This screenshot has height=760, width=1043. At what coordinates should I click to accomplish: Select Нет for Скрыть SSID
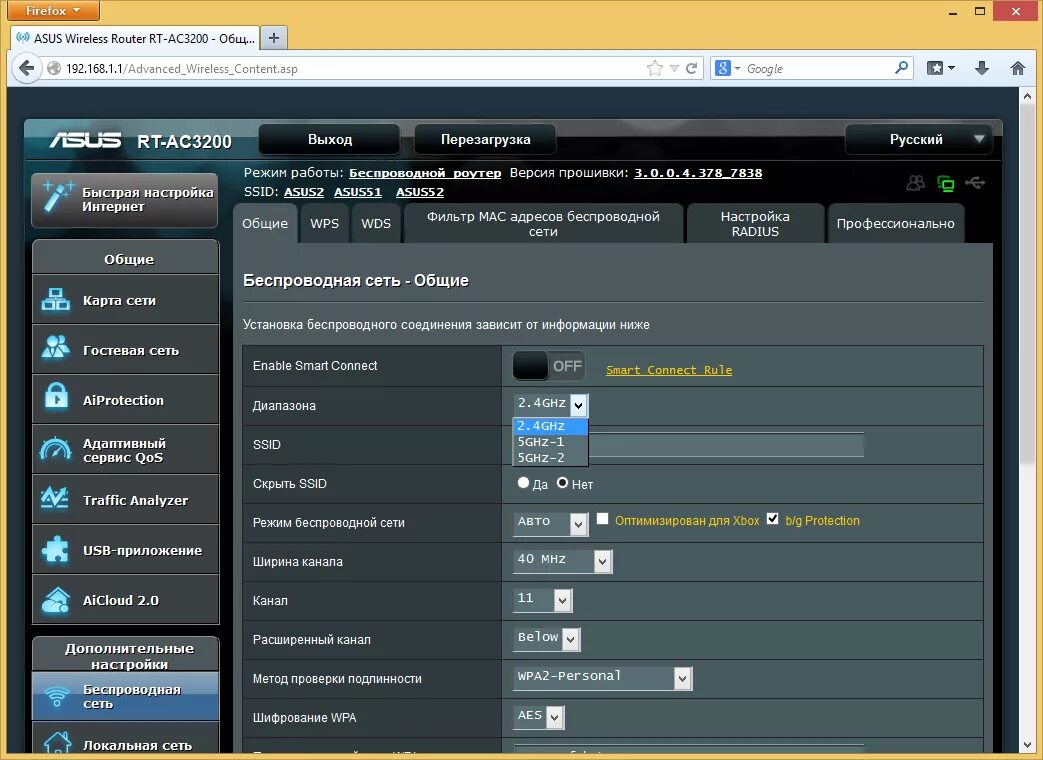pos(563,483)
